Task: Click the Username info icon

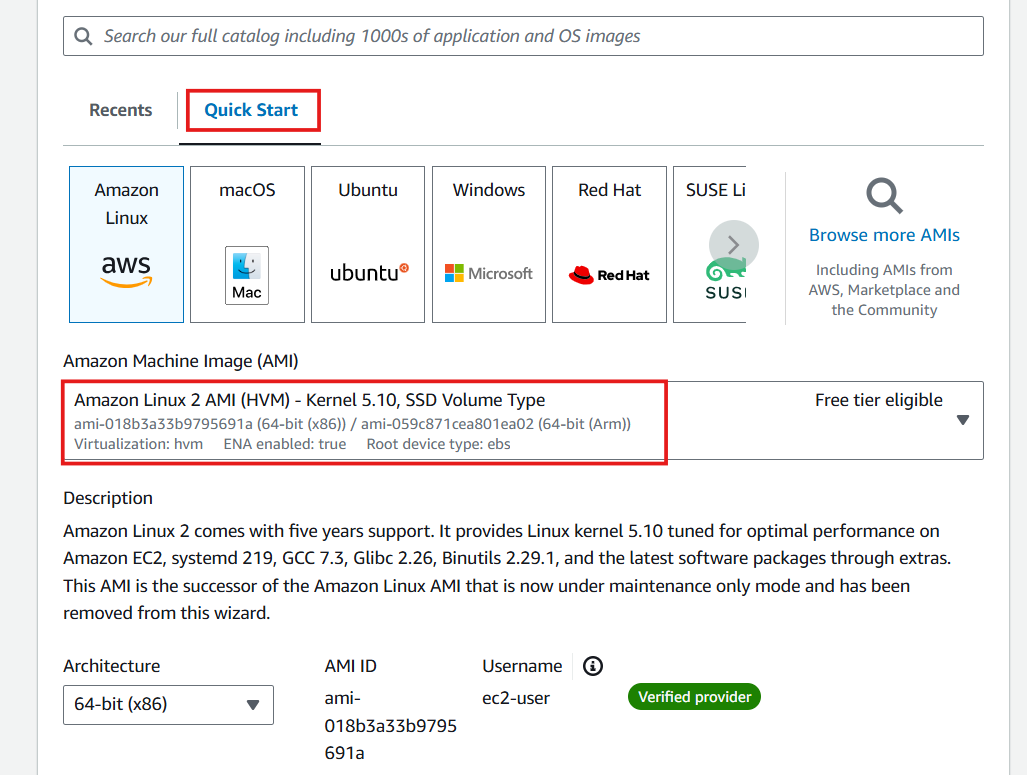Action: pos(593,666)
